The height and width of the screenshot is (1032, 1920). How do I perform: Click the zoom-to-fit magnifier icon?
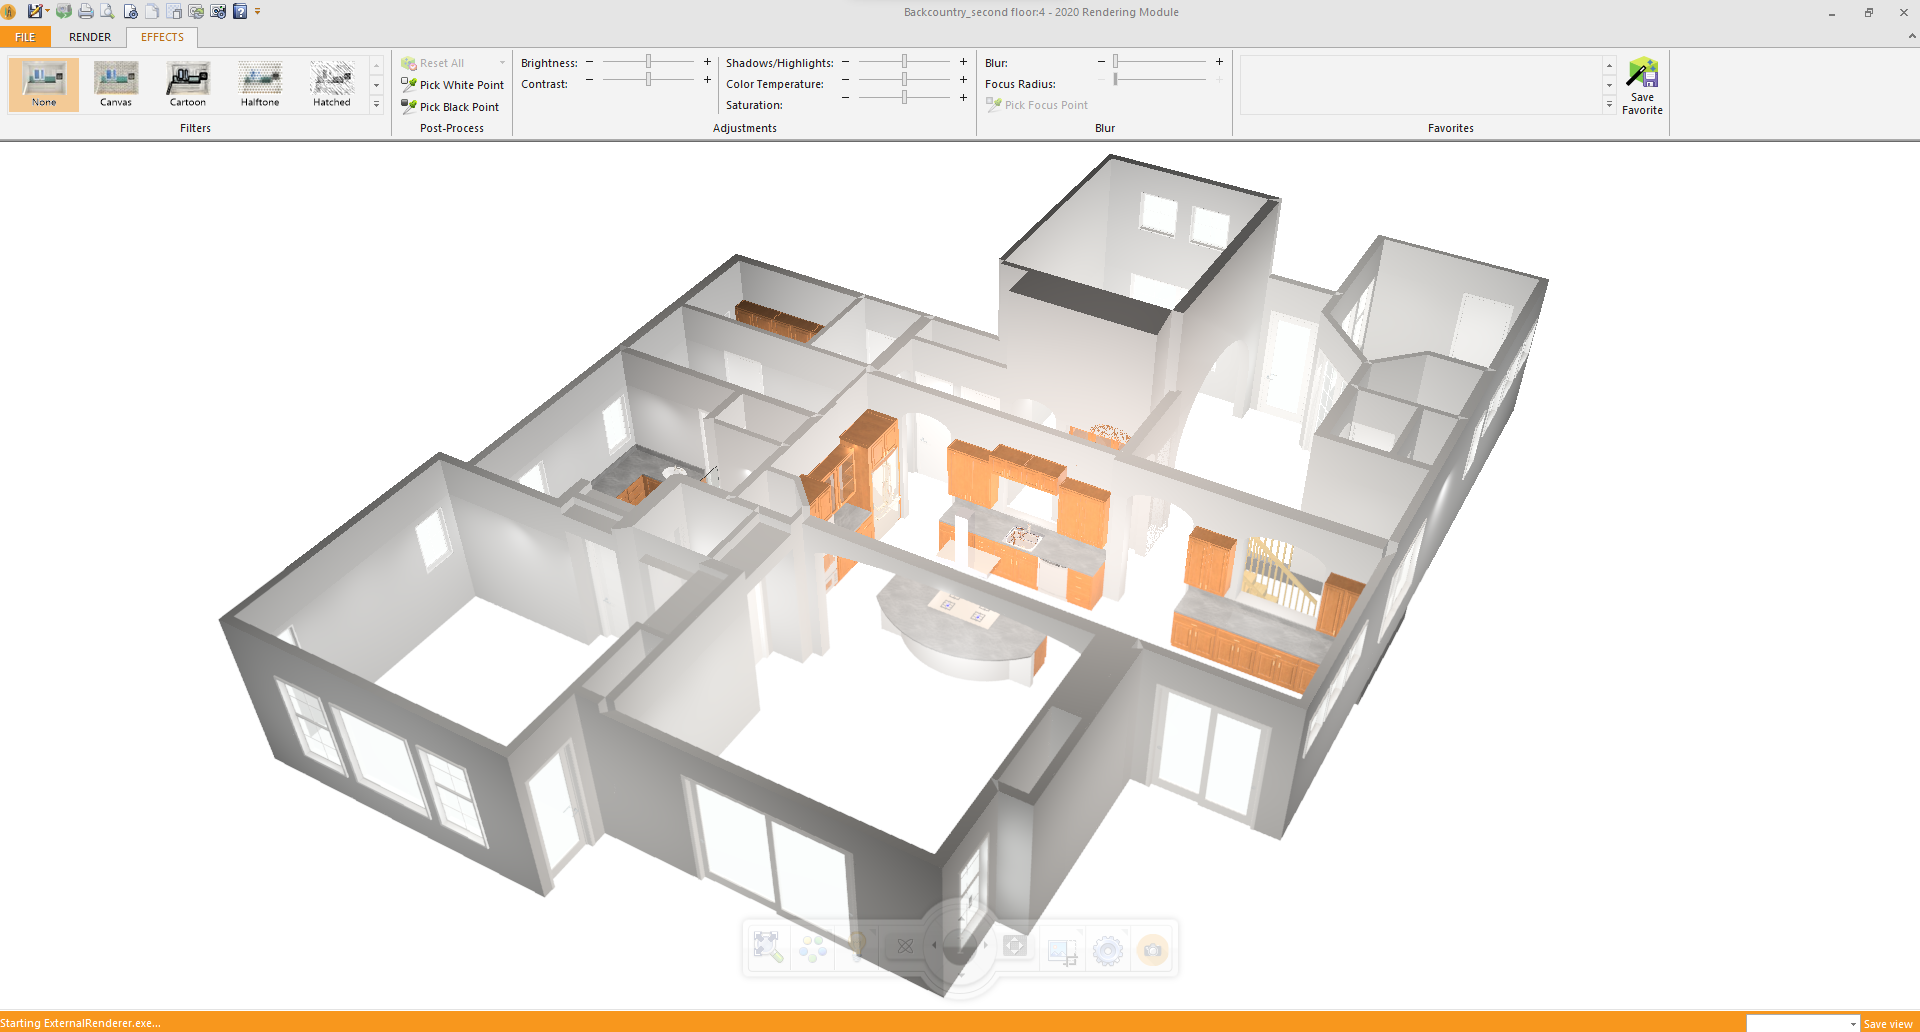tap(768, 947)
